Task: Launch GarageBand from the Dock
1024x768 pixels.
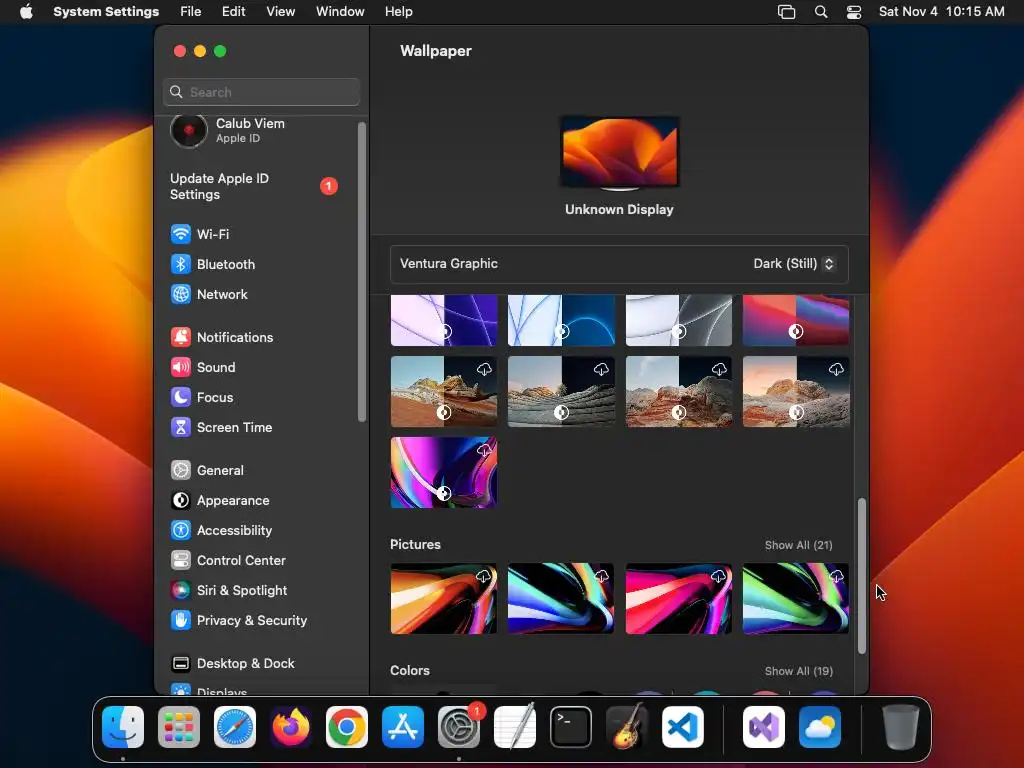Action: click(x=627, y=727)
